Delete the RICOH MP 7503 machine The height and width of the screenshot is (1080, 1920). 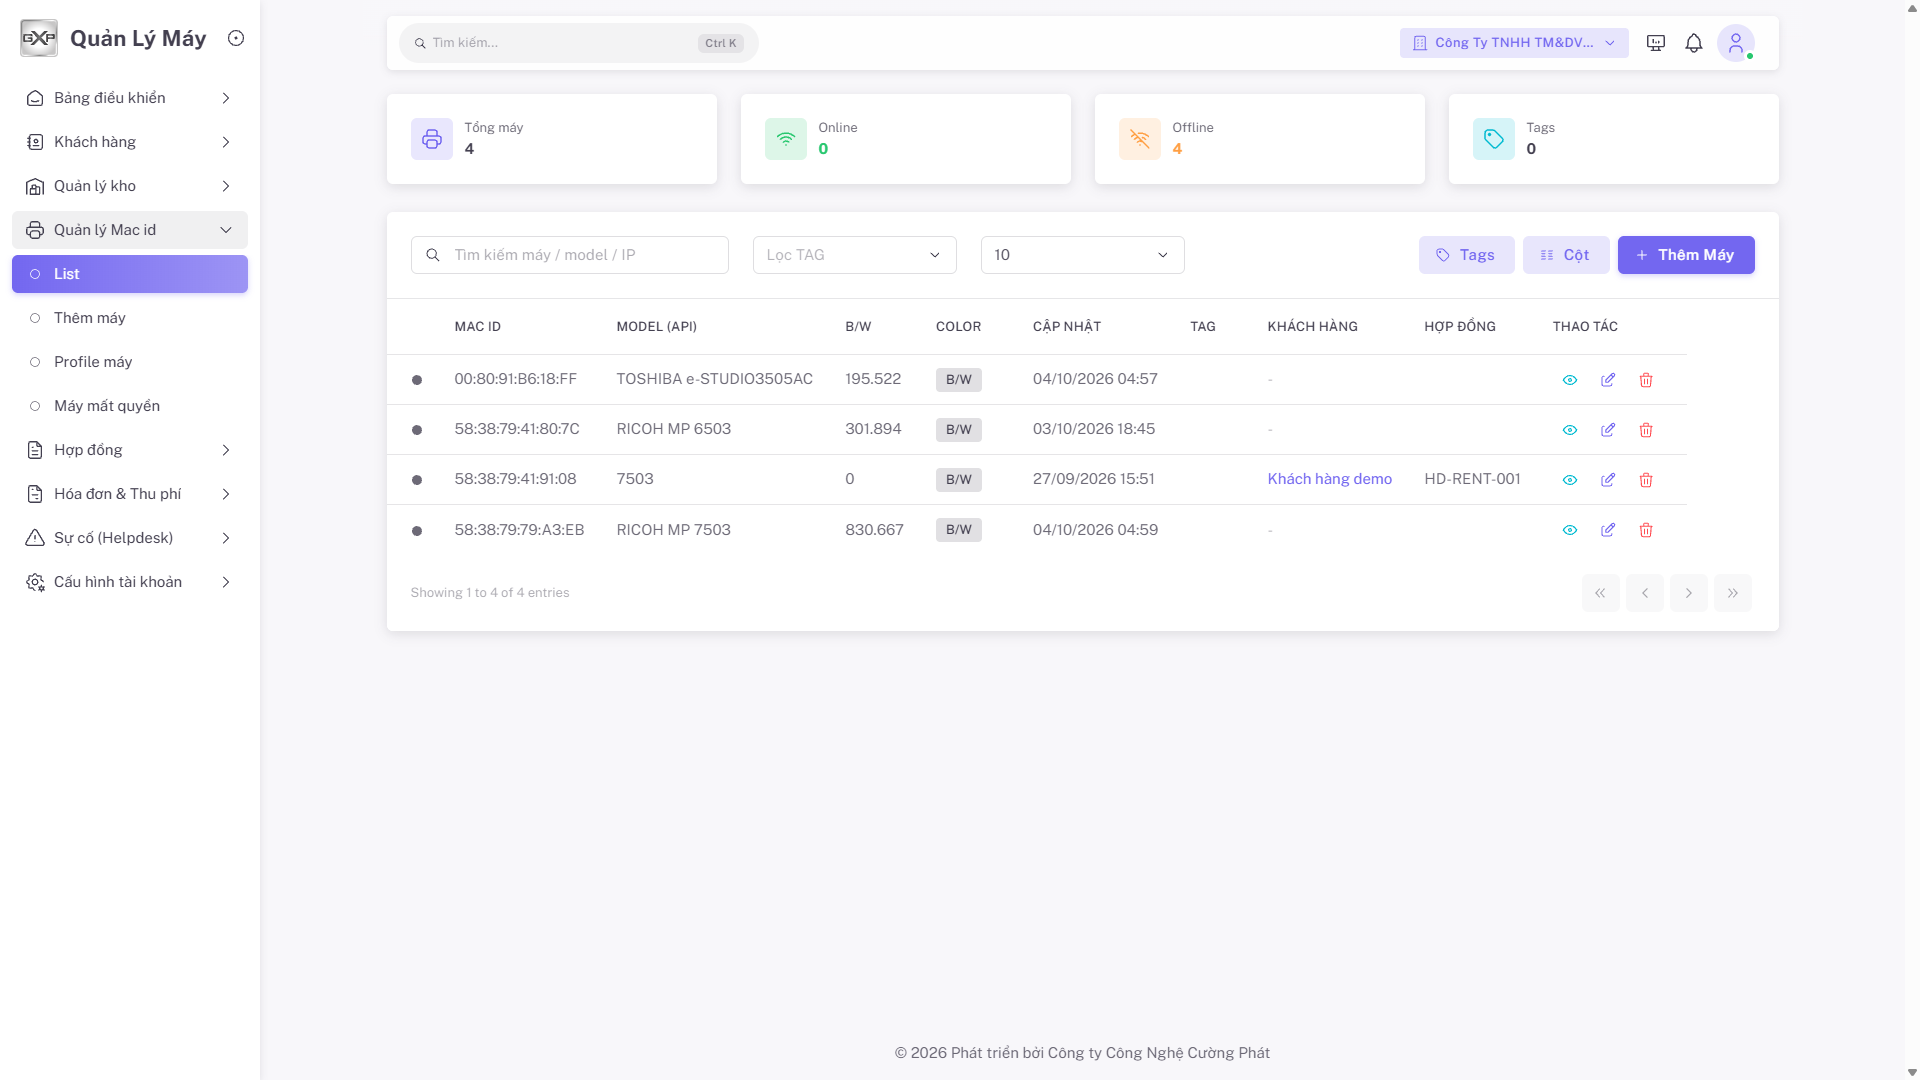1646,530
